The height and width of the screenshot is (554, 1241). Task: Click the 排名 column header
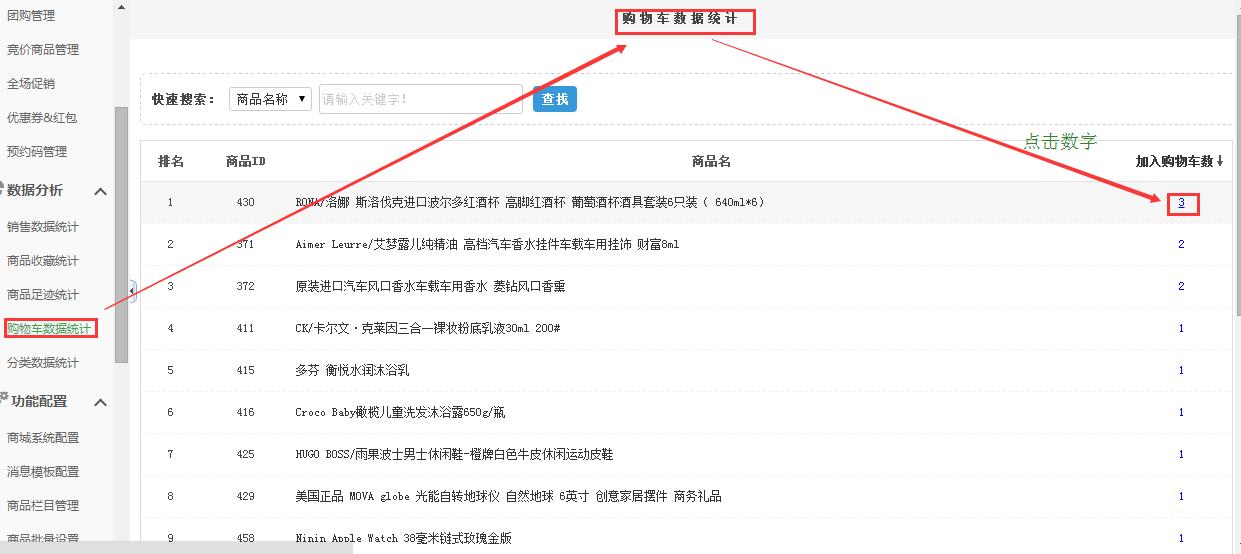(x=171, y=161)
